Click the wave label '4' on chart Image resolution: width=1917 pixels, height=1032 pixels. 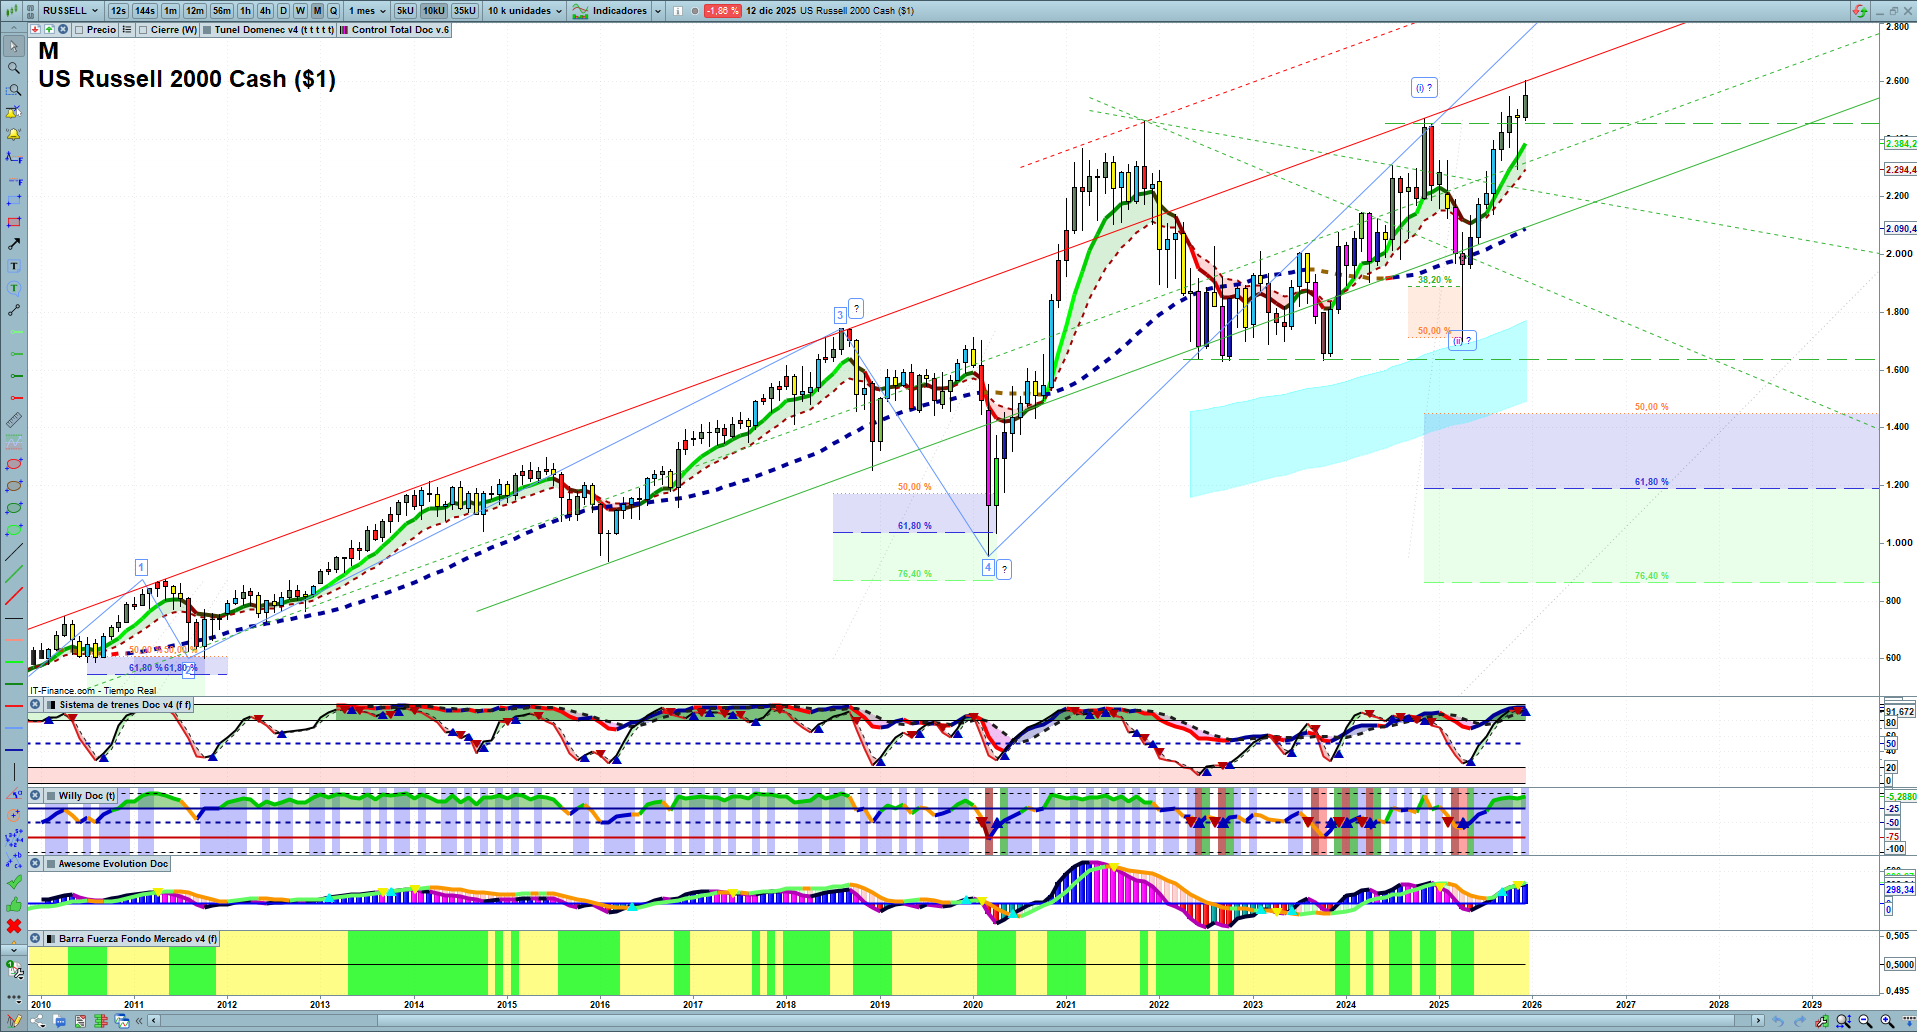point(988,568)
